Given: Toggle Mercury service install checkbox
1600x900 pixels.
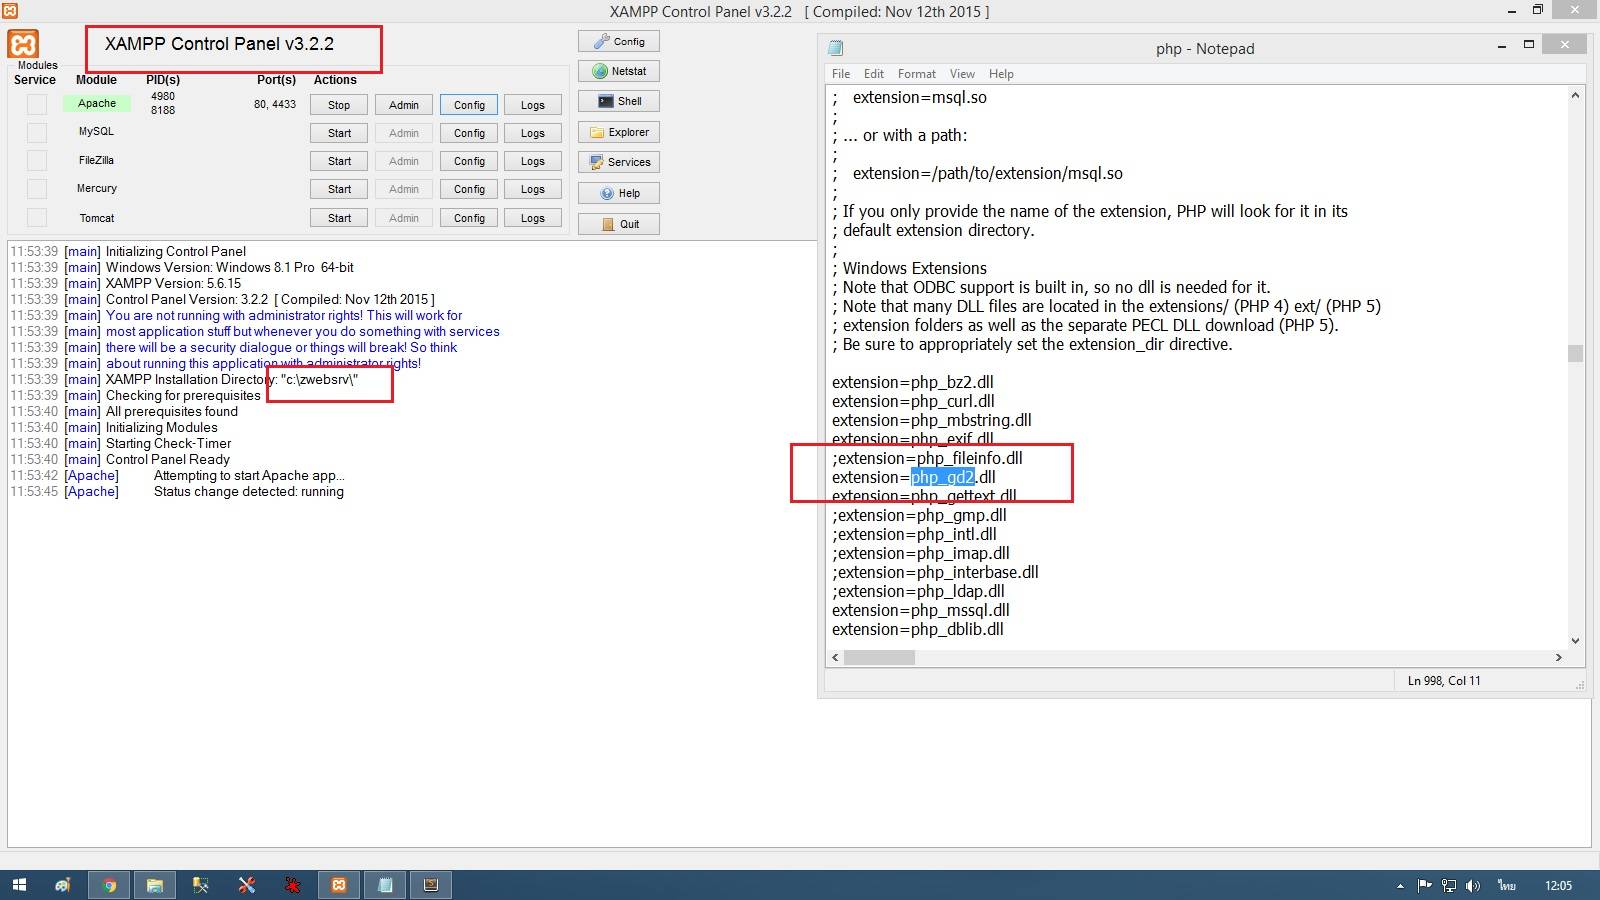Looking at the screenshot, I should pos(37,188).
